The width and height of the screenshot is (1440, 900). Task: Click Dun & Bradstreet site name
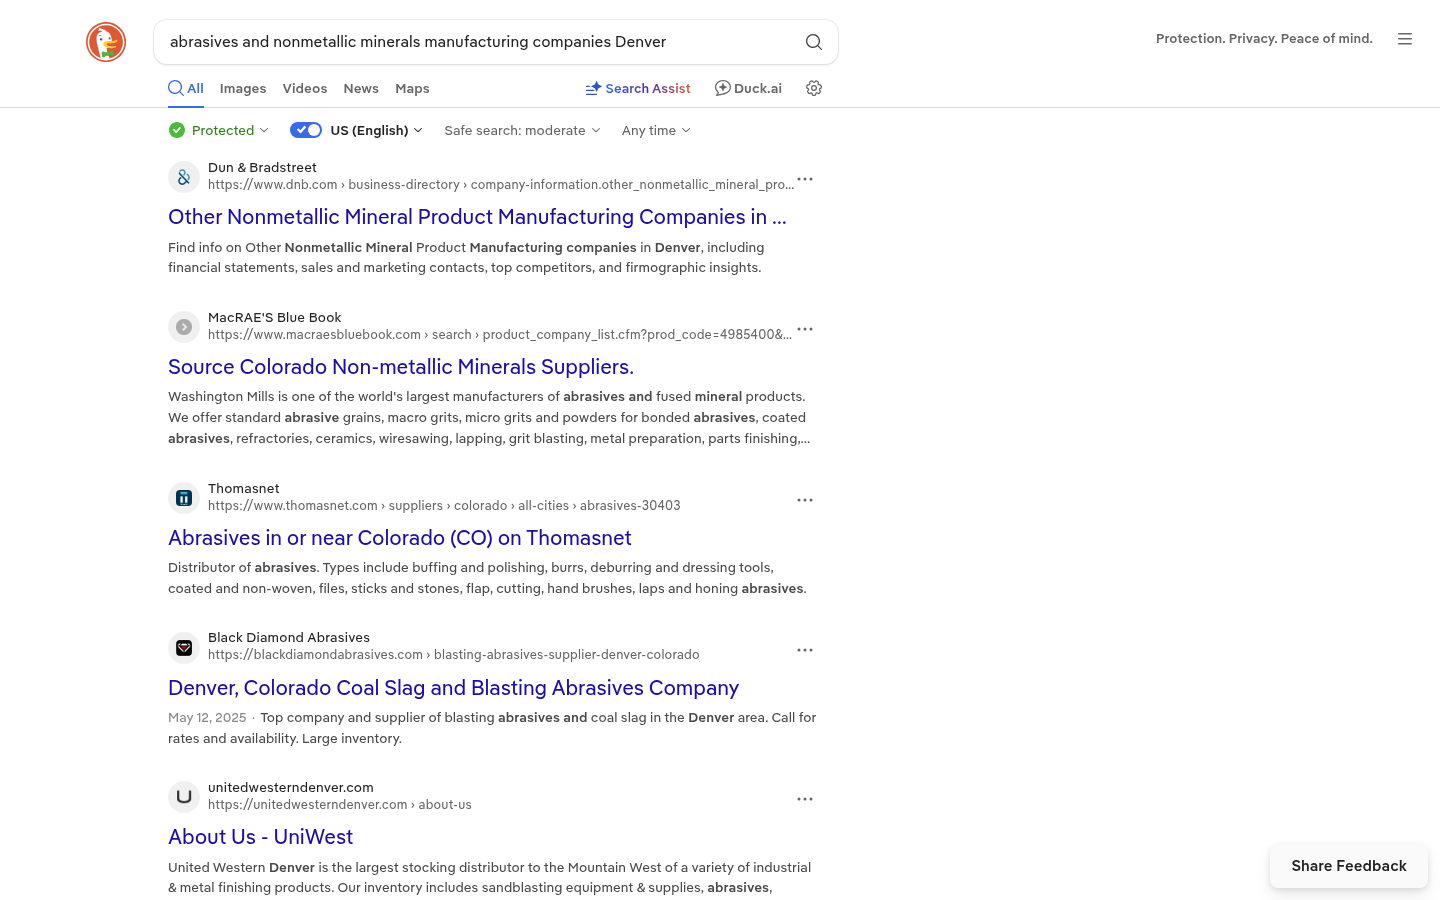click(262, 168)
